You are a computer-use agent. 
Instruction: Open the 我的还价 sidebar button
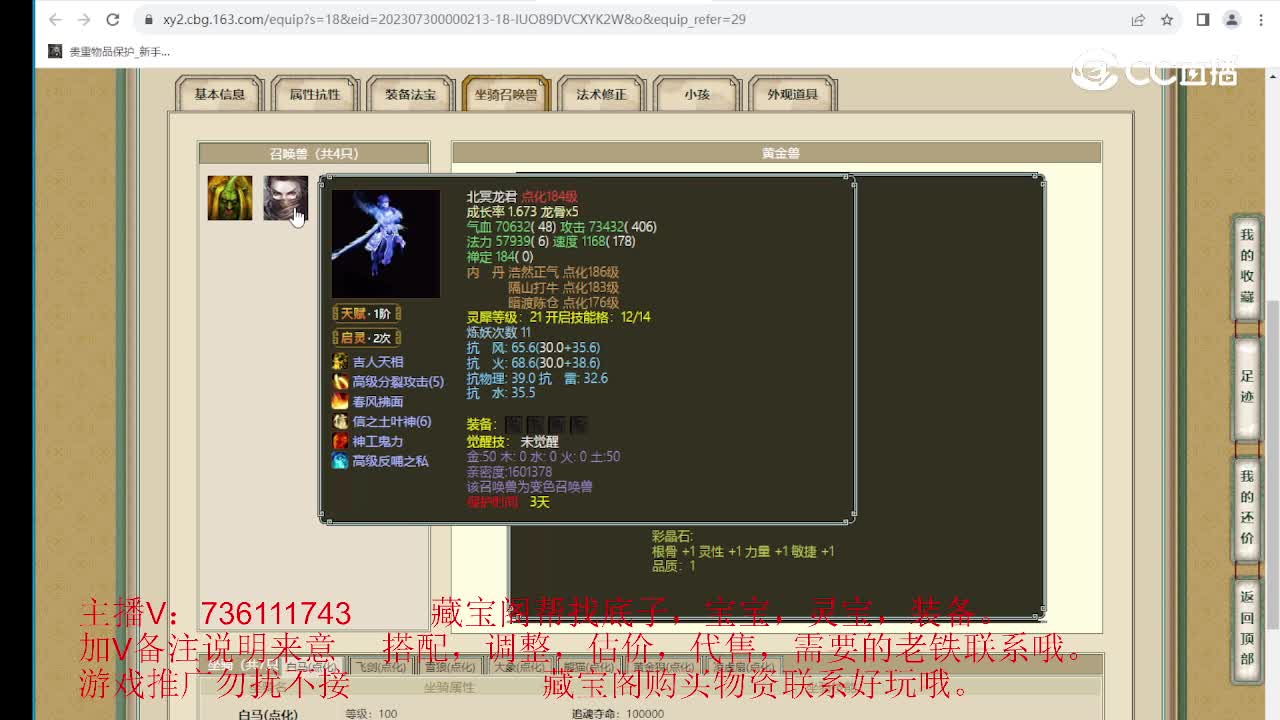[1247, 509]
